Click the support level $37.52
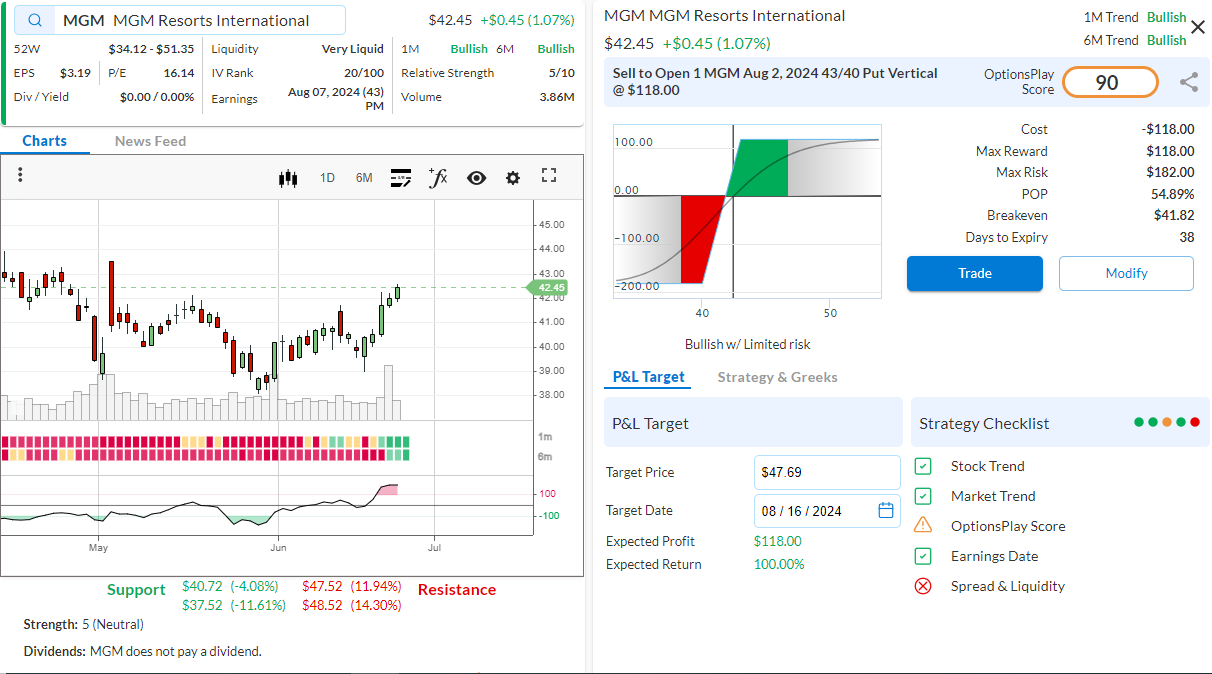The height and width of the screenshot is (674, 1212). (204, 605)
